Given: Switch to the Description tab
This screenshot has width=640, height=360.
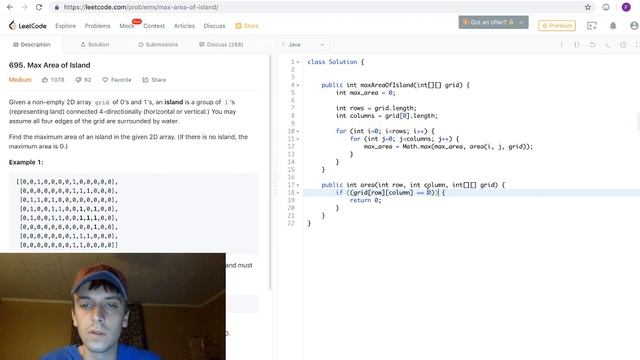Looking at the screenshot, I should tap(31, 44).
